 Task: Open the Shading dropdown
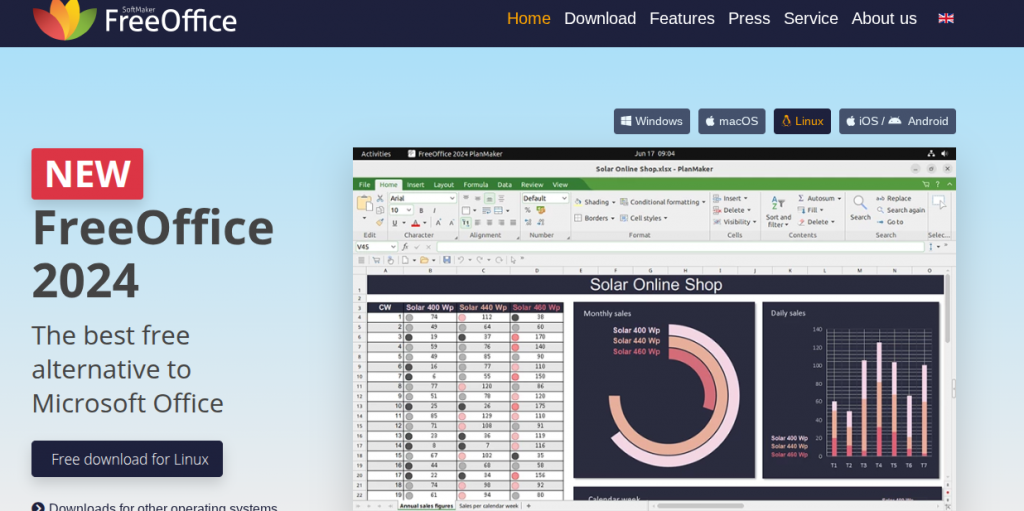coord(595,203)
